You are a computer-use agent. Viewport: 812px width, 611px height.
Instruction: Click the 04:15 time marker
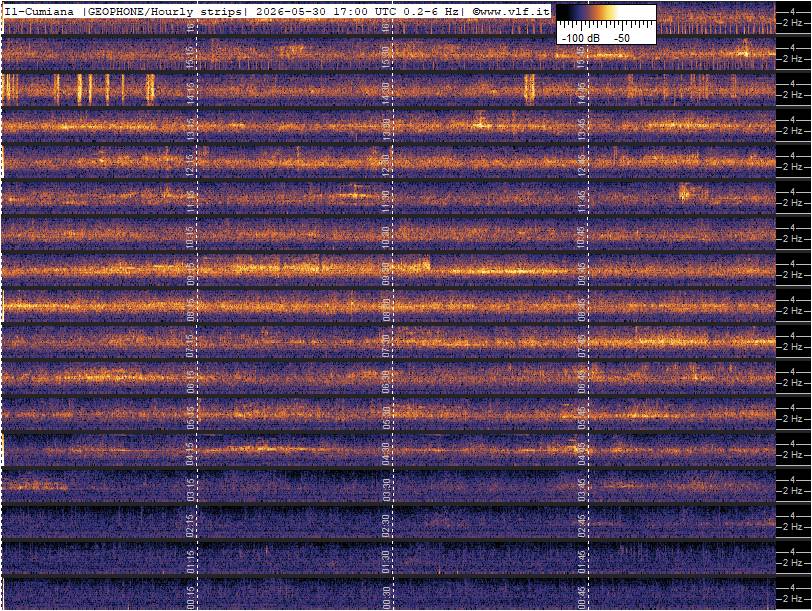pos(191,453)
